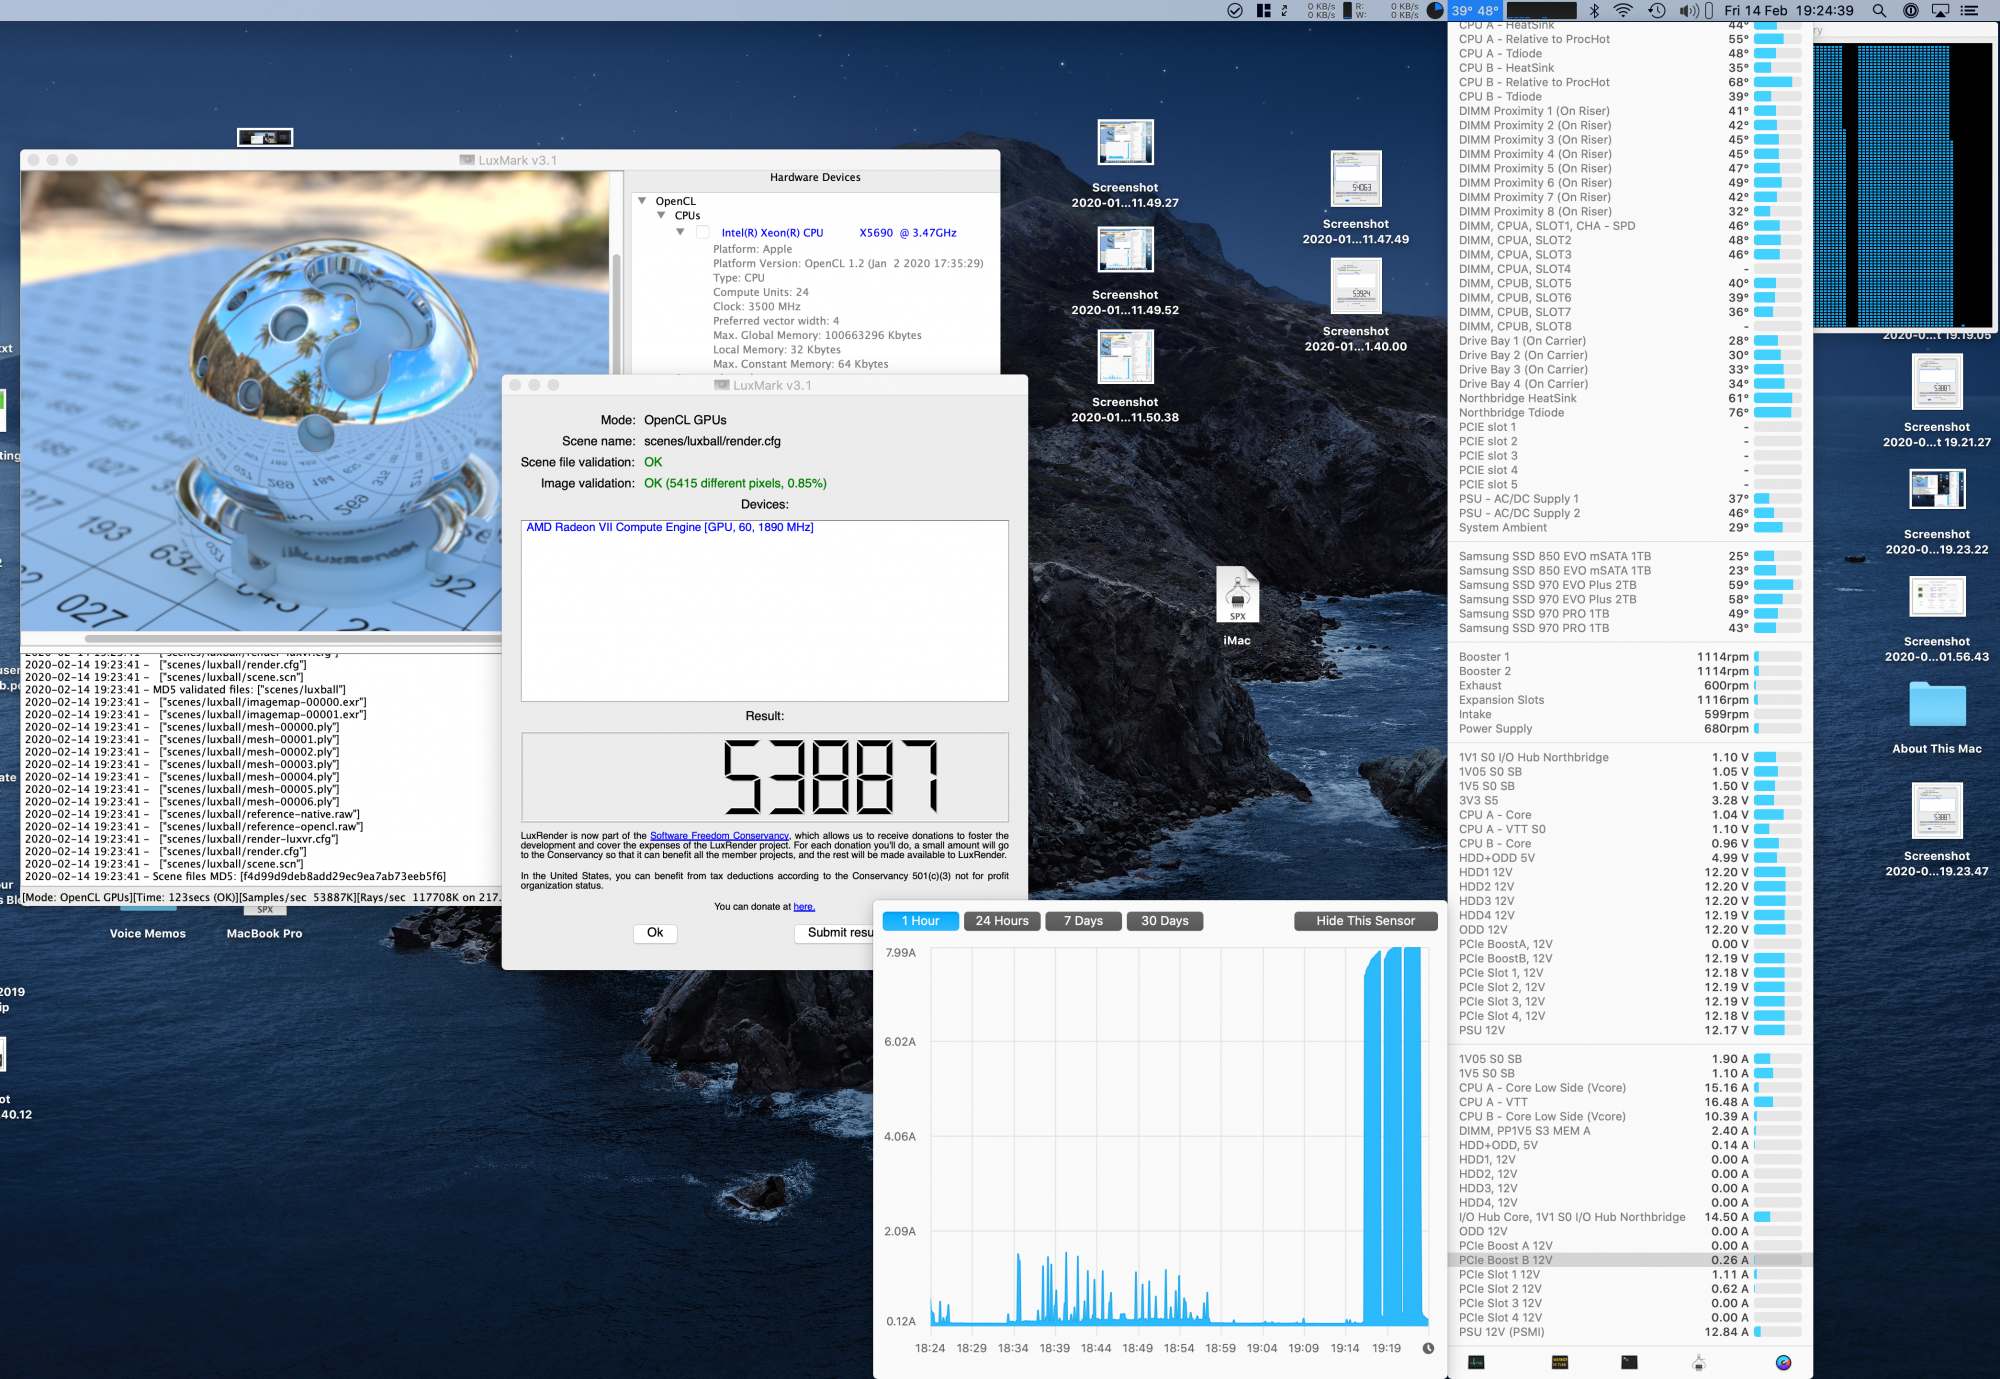The image size is (2000, 1379).
Task: Open the Bluetooth menu bar icon
Action: pos(1595,10)
